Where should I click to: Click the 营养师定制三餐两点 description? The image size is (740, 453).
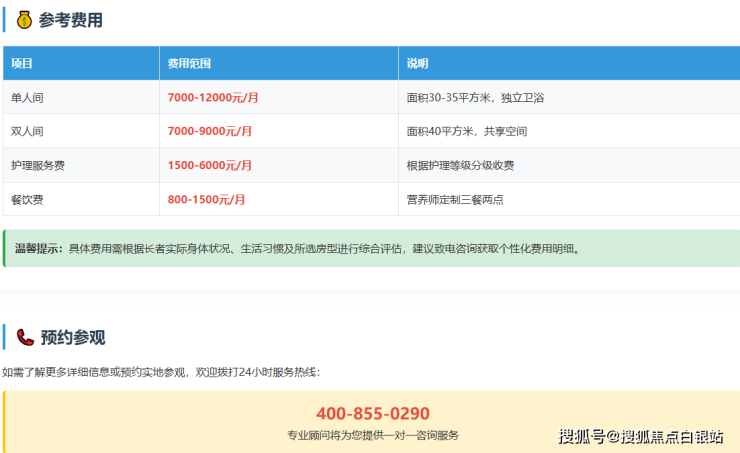[x=454, y=199]
